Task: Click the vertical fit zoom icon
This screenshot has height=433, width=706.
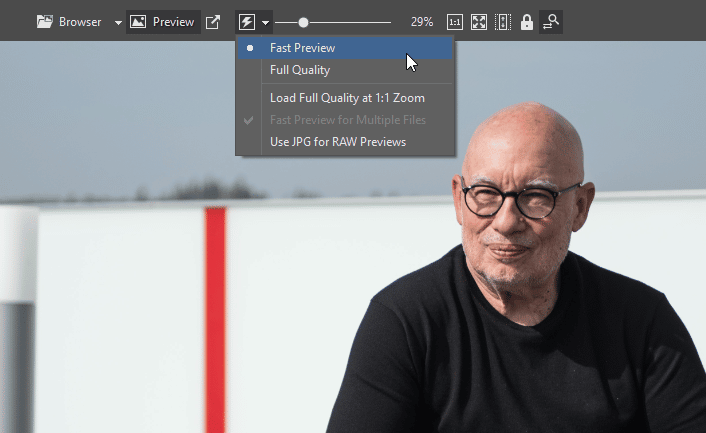Action: 502,22
